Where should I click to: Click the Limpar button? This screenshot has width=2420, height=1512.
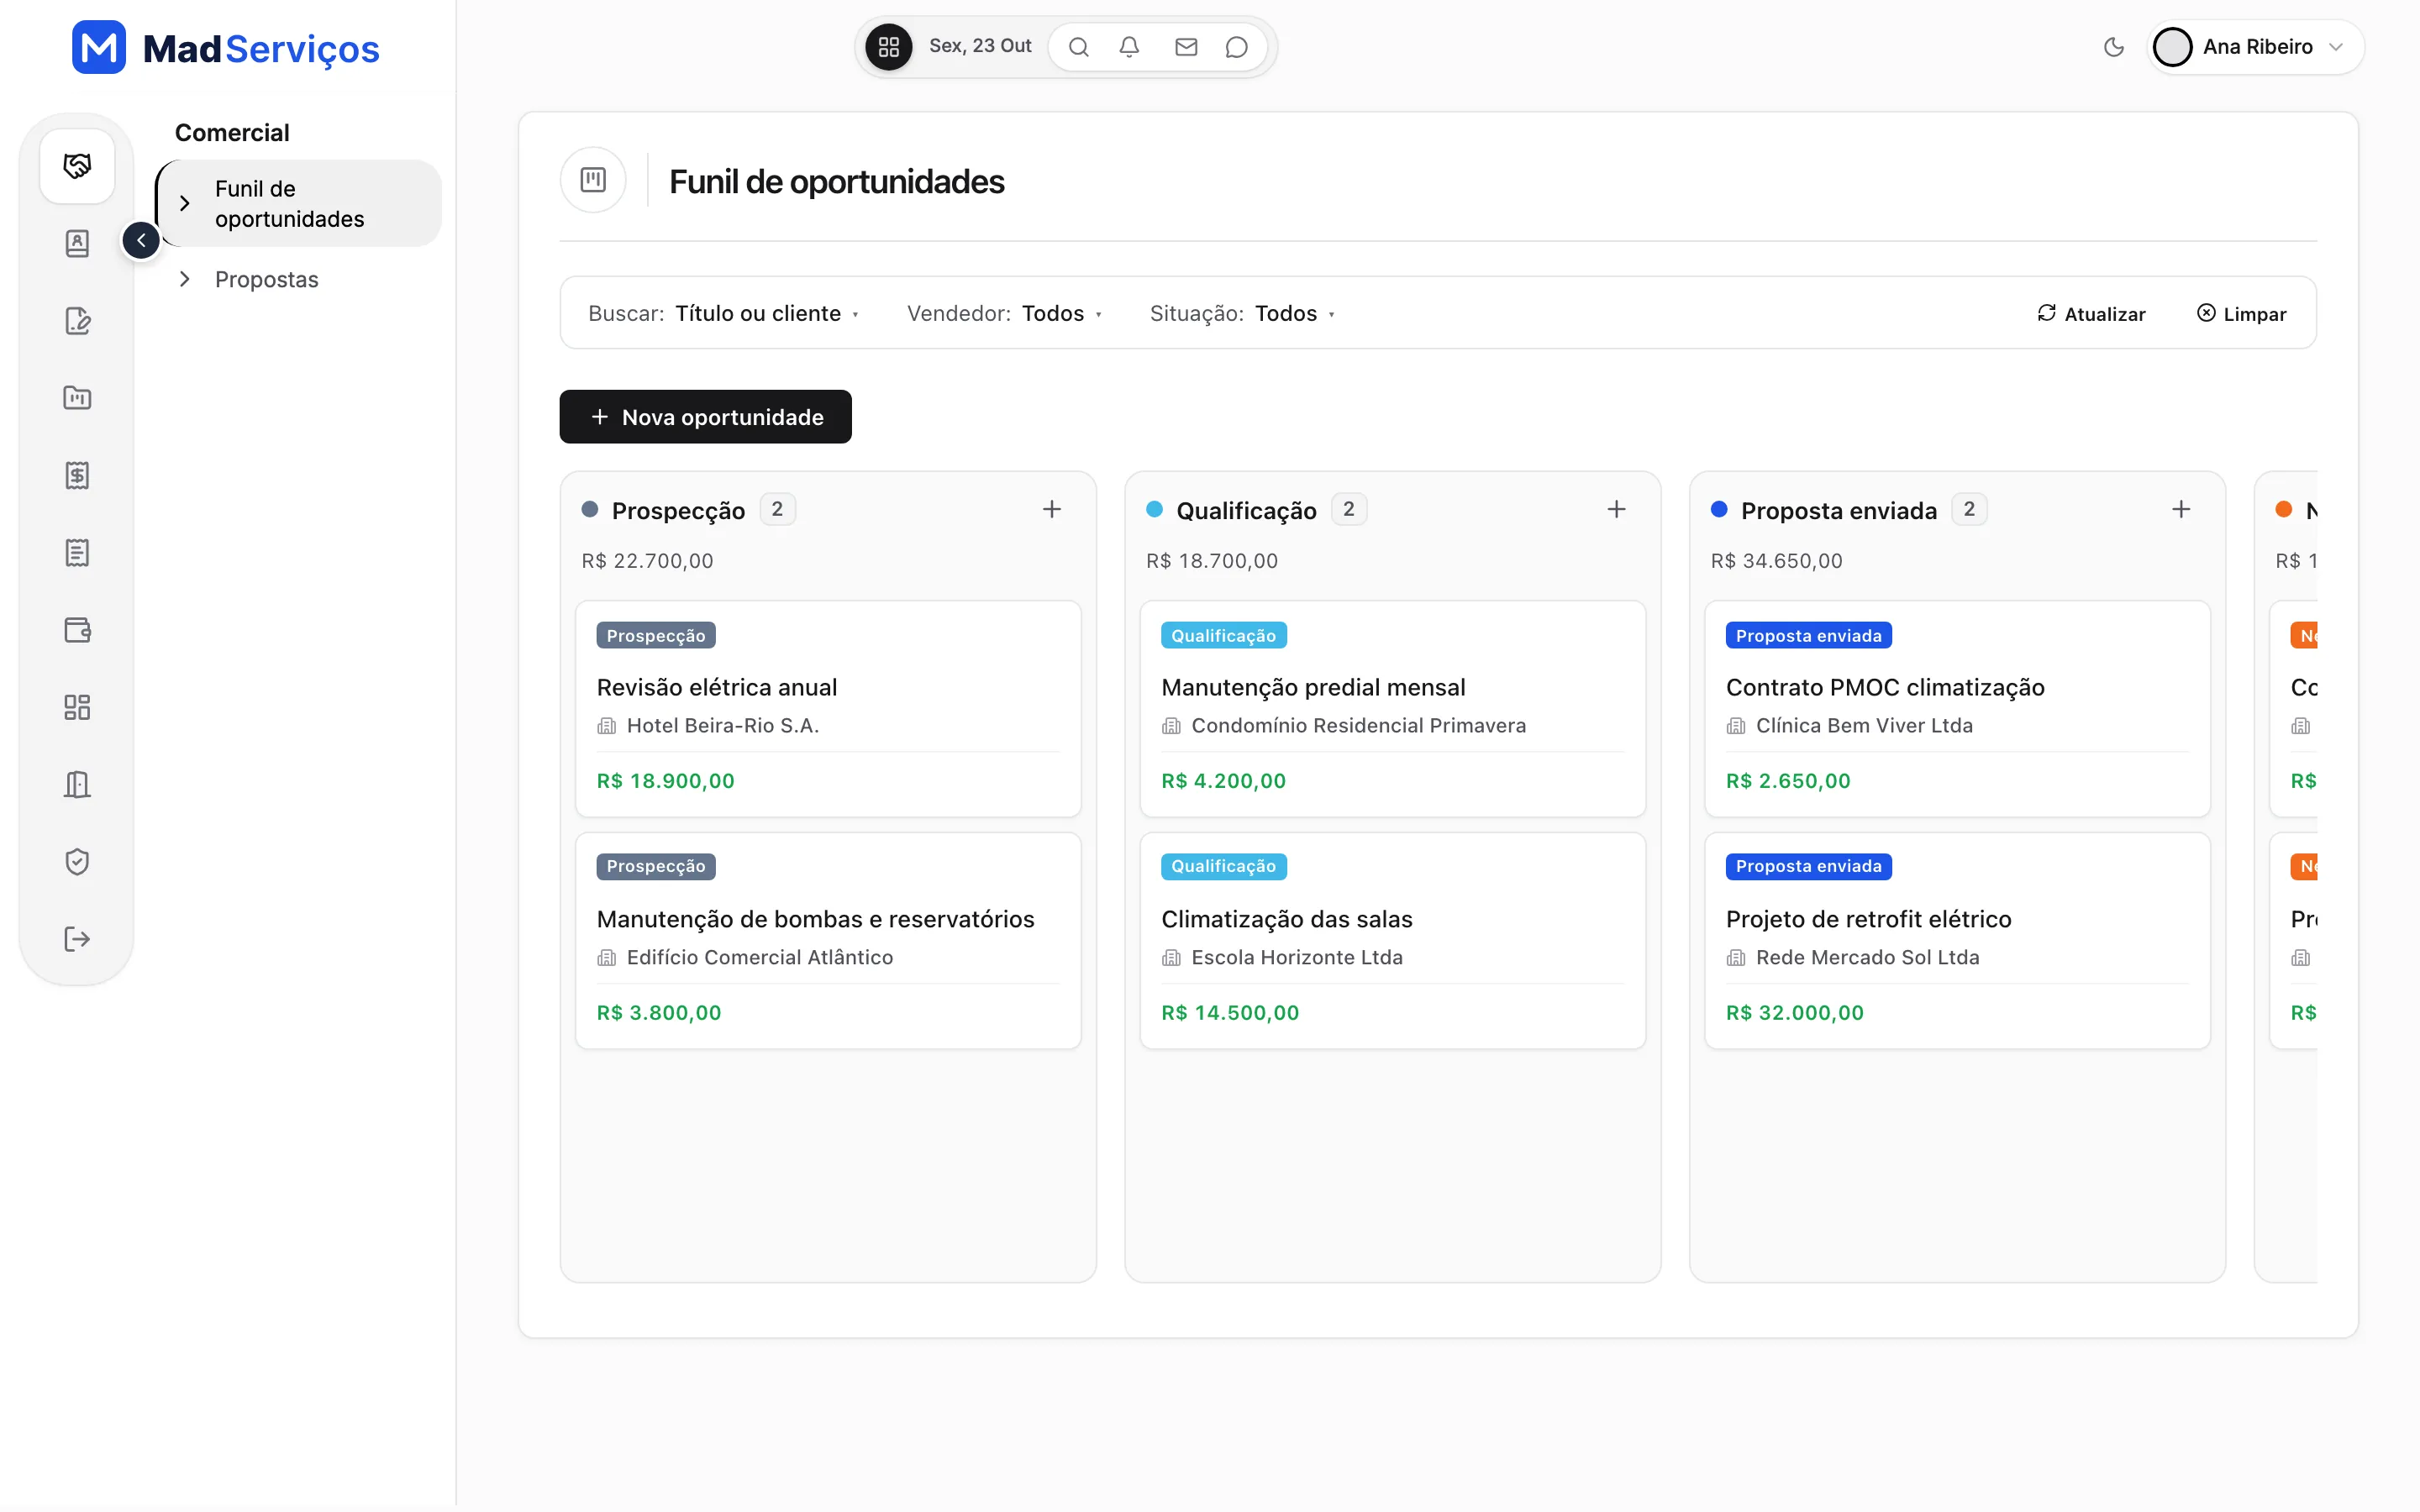2241,314
